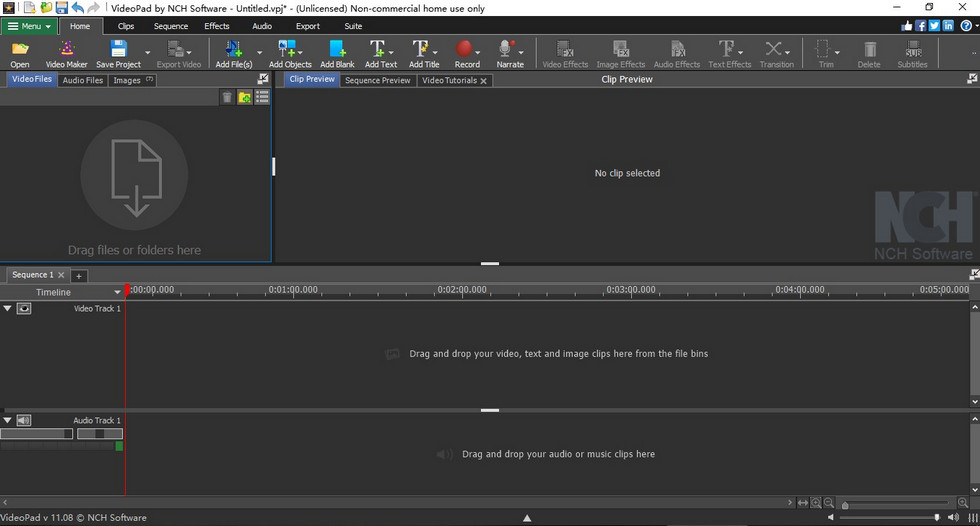Switch to the Sequence Preview tab
Viewport: 980px width, 526px height.
(x=378, y=80)
